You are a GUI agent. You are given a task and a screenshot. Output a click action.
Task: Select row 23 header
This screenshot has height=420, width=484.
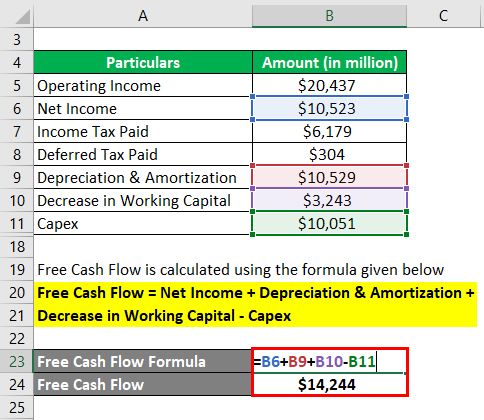pyautogui.click(x=17, y=362)
